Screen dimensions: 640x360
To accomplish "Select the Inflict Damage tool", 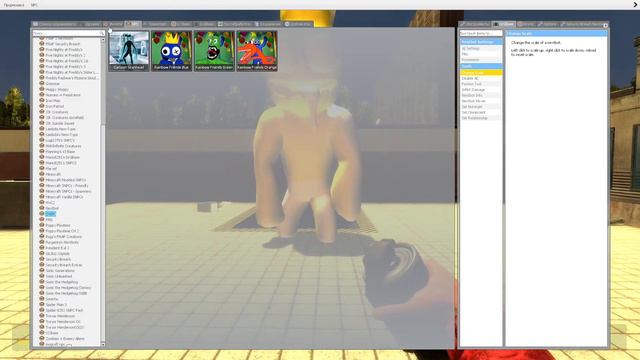I will click(x=481, y=90).
